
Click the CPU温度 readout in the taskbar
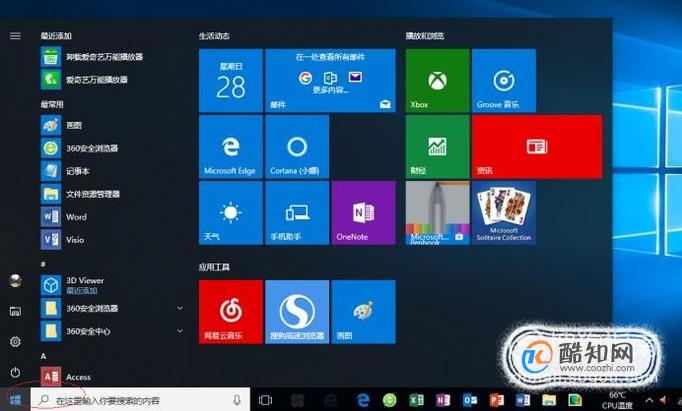click(617, 400)
